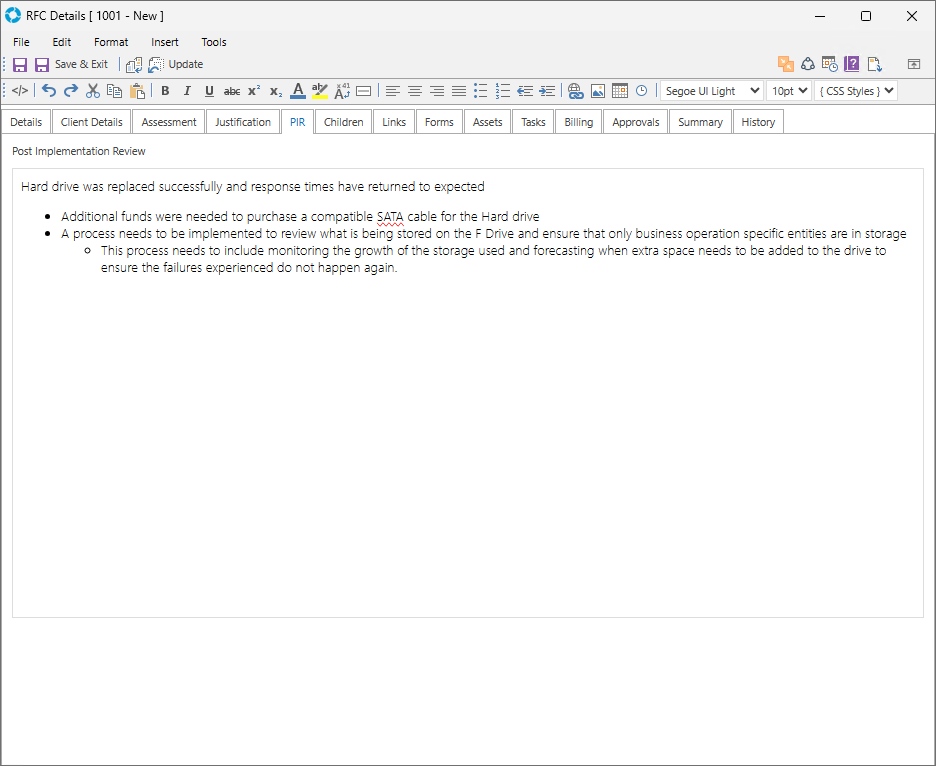
Task: Click the Cut scissors icon
Action: 93,91
